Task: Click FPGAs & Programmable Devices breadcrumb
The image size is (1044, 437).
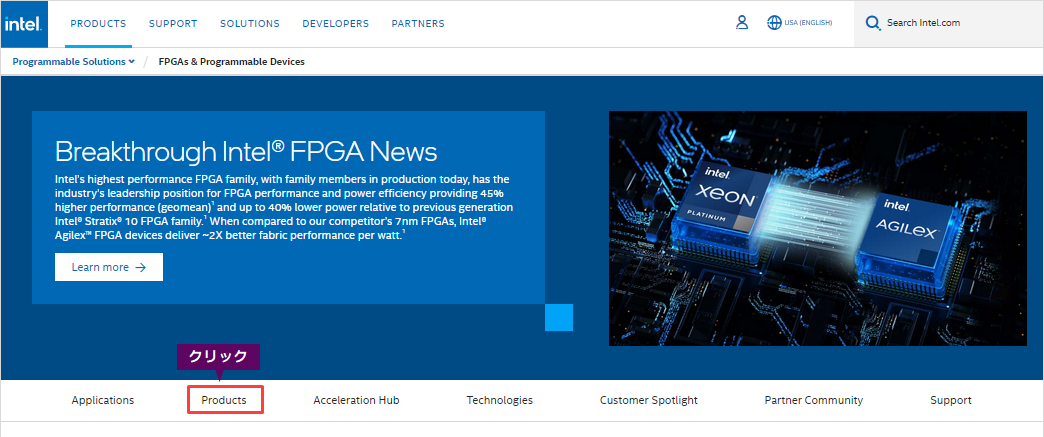Action: [x=231, y=62]
